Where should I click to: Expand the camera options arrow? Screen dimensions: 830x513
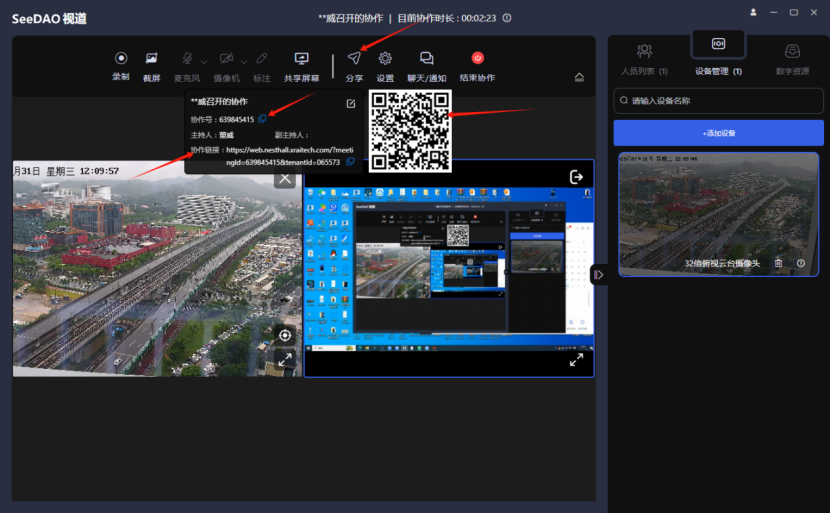pyautogui.click(x=243, y=62)
